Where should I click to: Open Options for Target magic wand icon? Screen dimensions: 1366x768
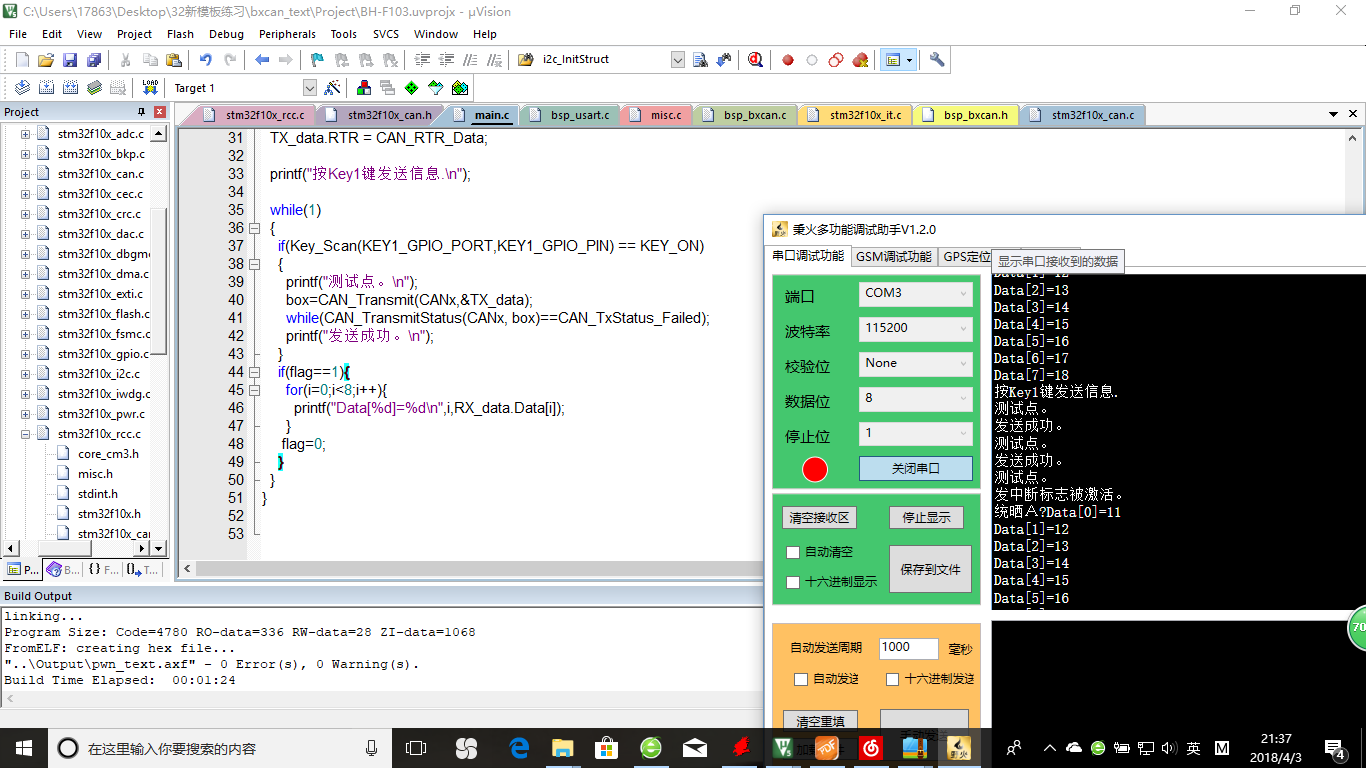333,88
